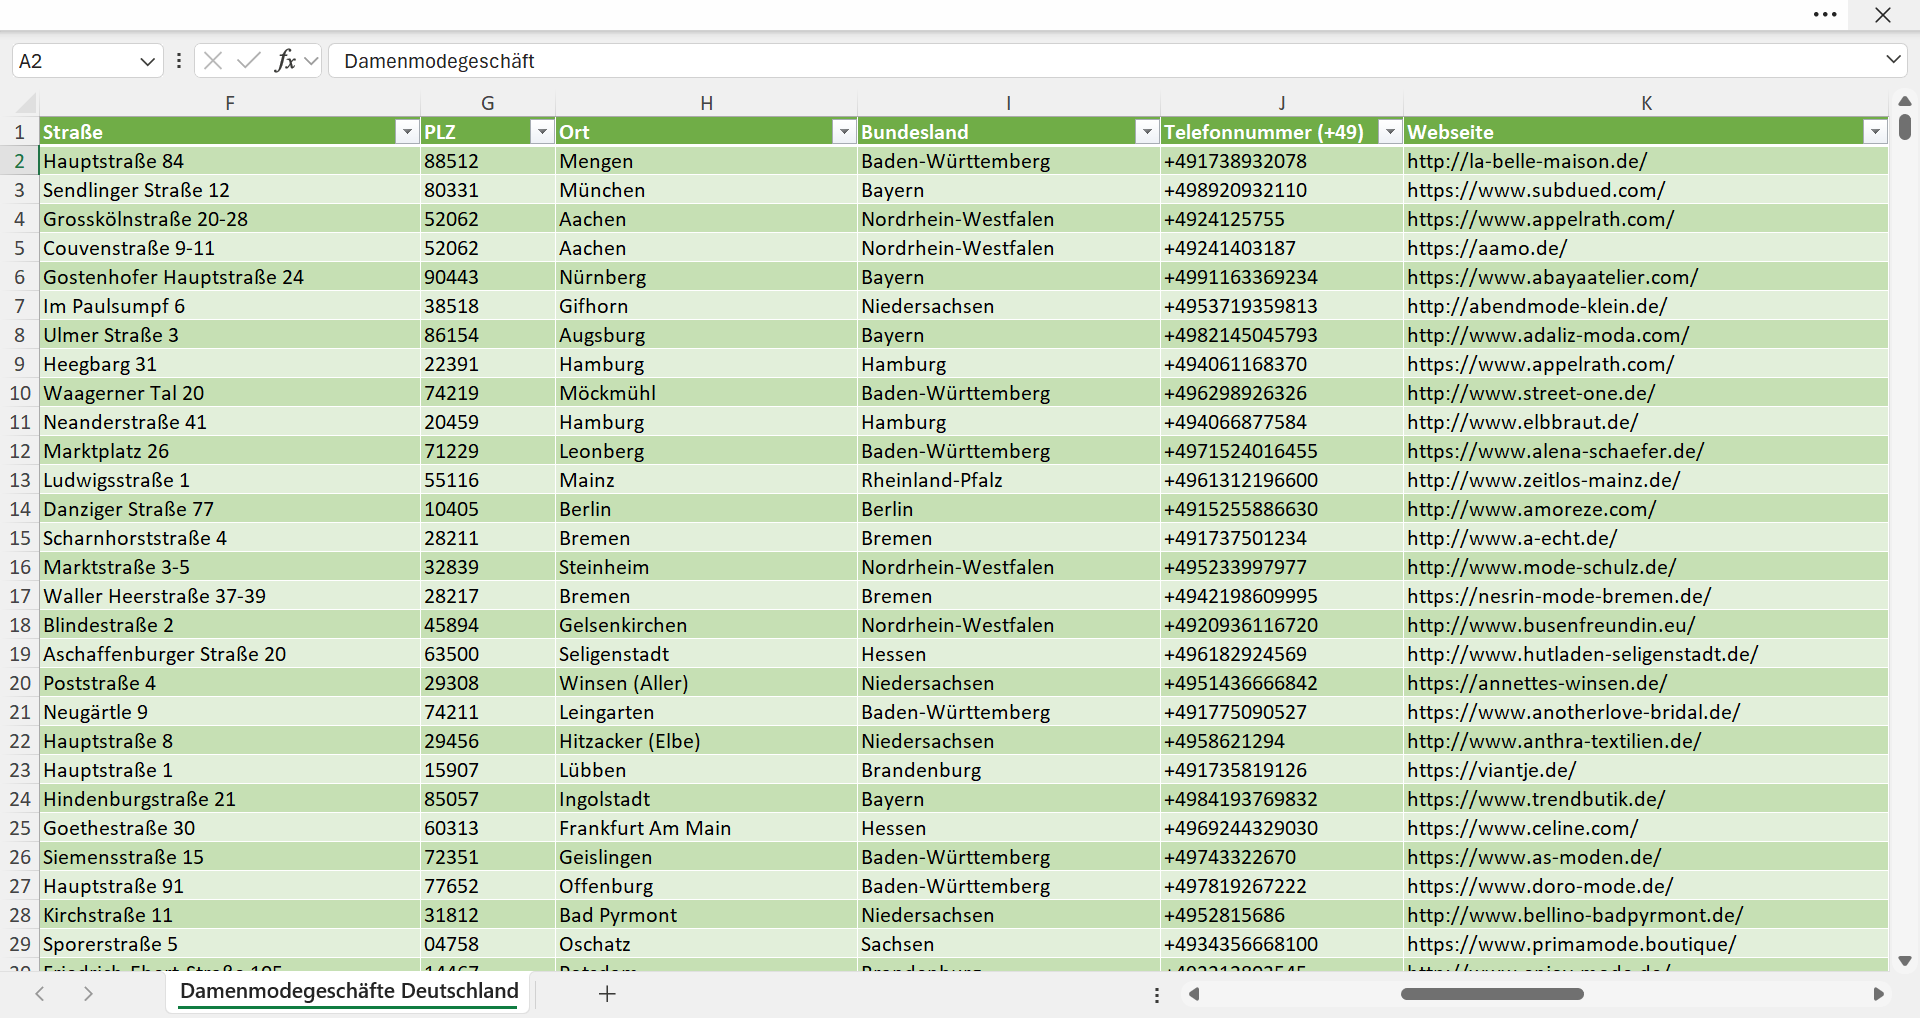Open the Webseite column filter dropdown
The image size is (1920, 1018).
pos(1874,132)
